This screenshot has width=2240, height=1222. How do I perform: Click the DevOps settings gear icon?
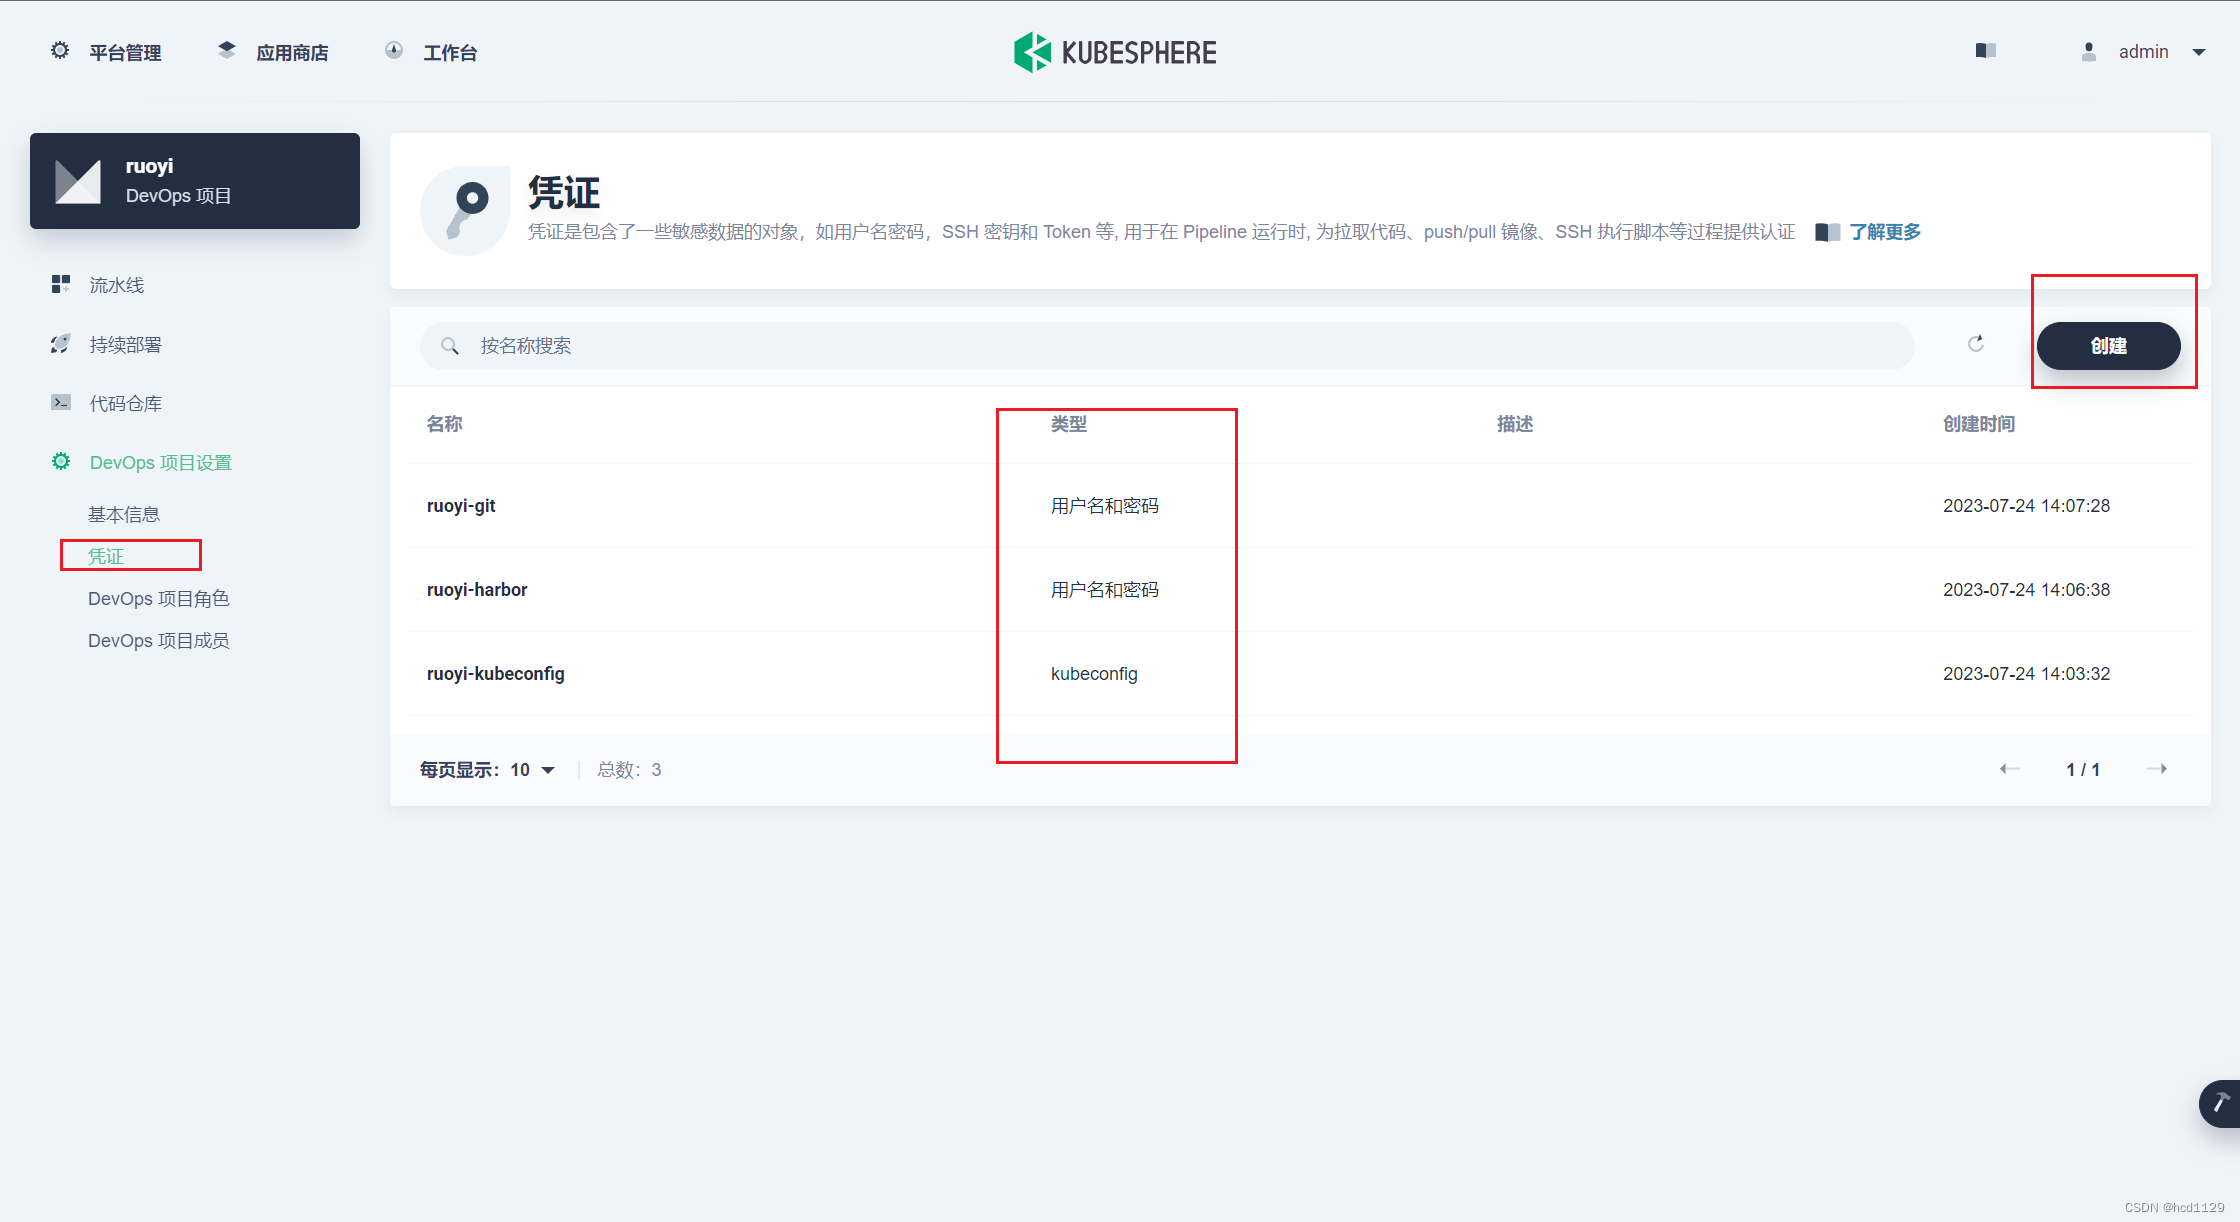click(61, 461)
